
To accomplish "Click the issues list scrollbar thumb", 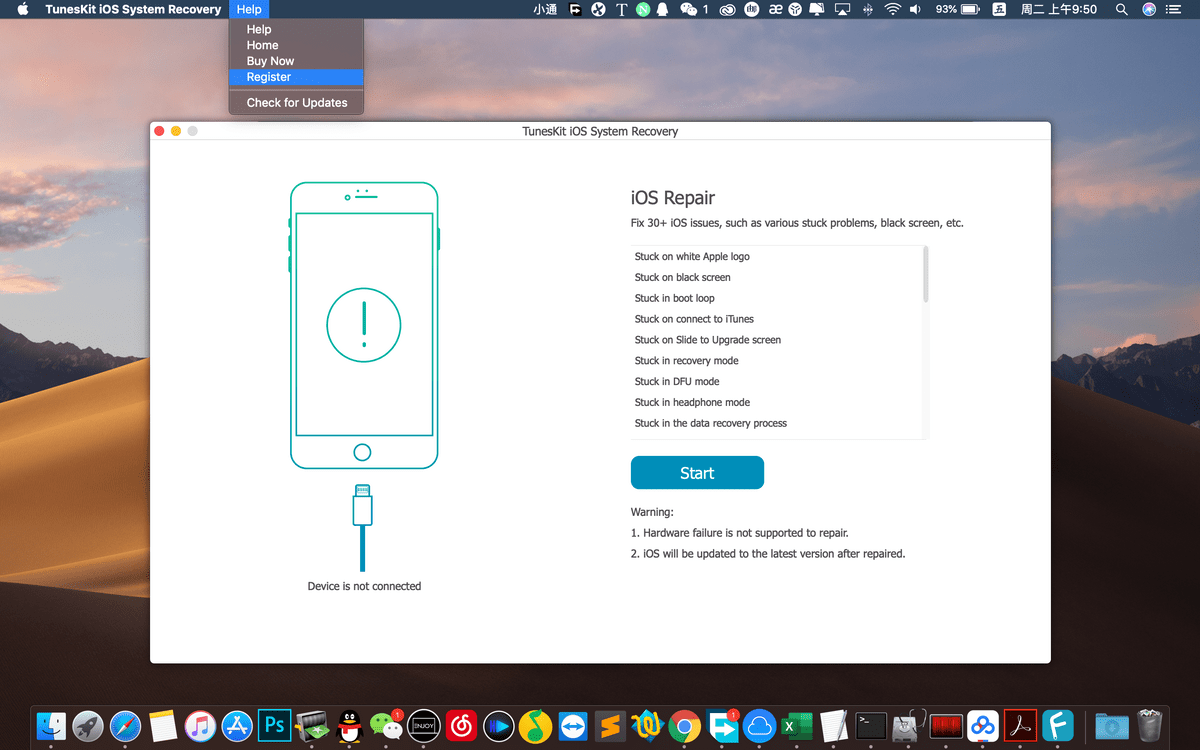I will [926, 274].
